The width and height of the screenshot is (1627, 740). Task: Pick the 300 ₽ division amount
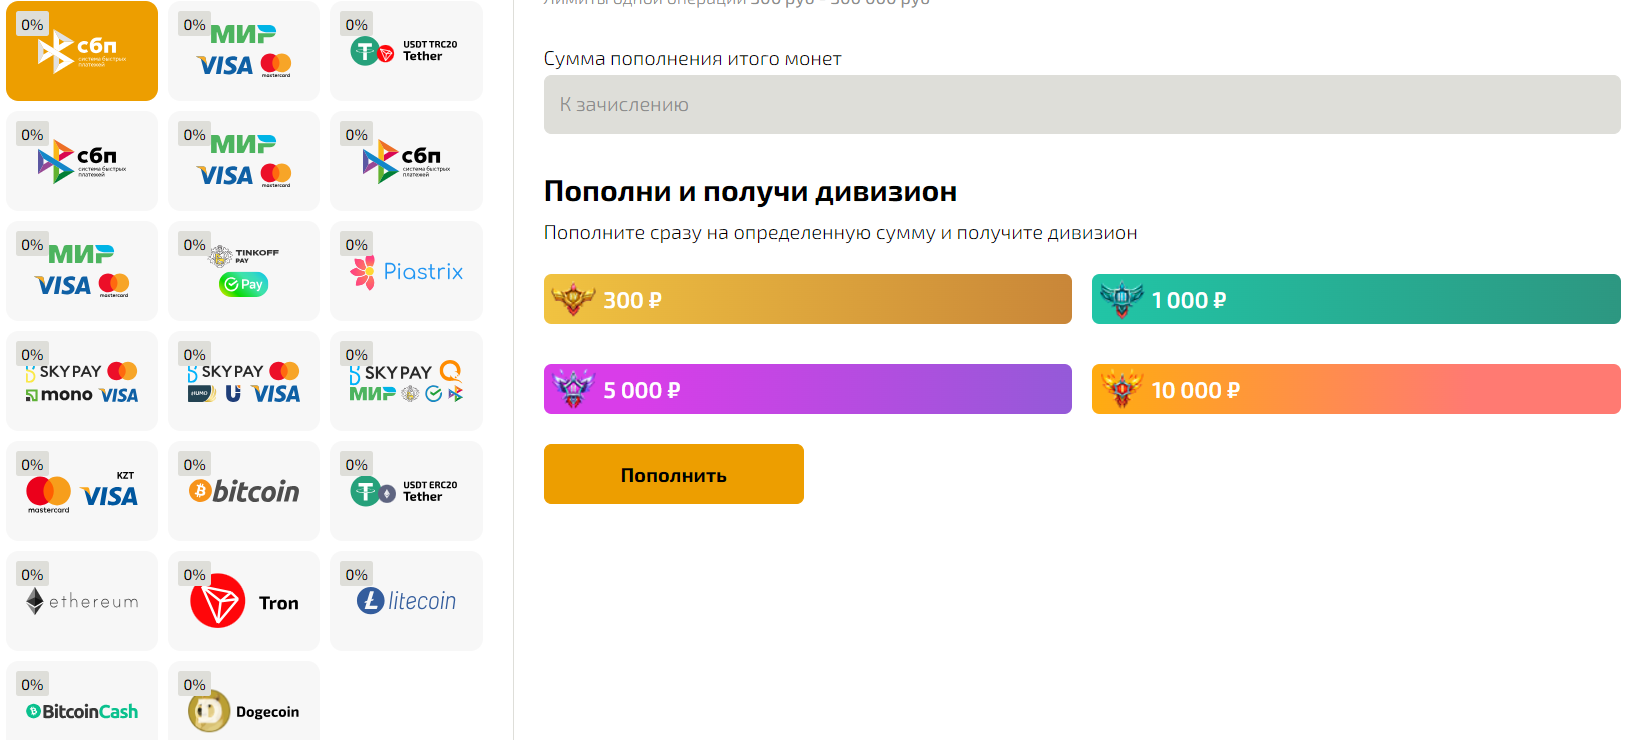tap(808, 299)
